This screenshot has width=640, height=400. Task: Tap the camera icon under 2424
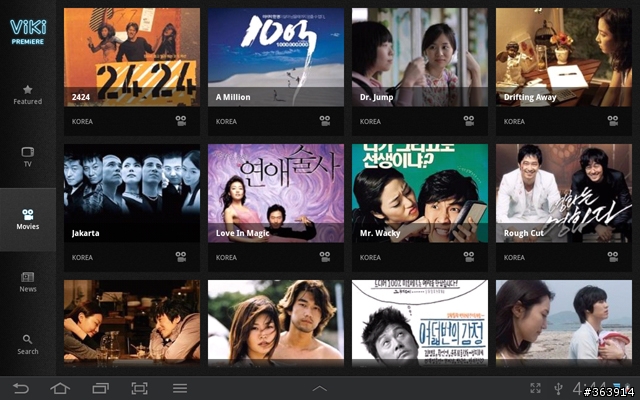pos(181,121)
